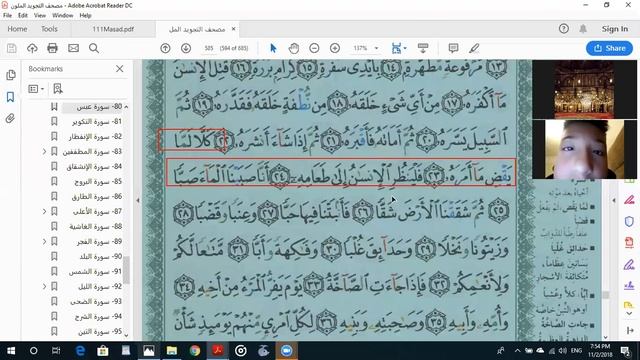Show hidden system tray icons
The image size is (640, 360).
pos(518,351)
